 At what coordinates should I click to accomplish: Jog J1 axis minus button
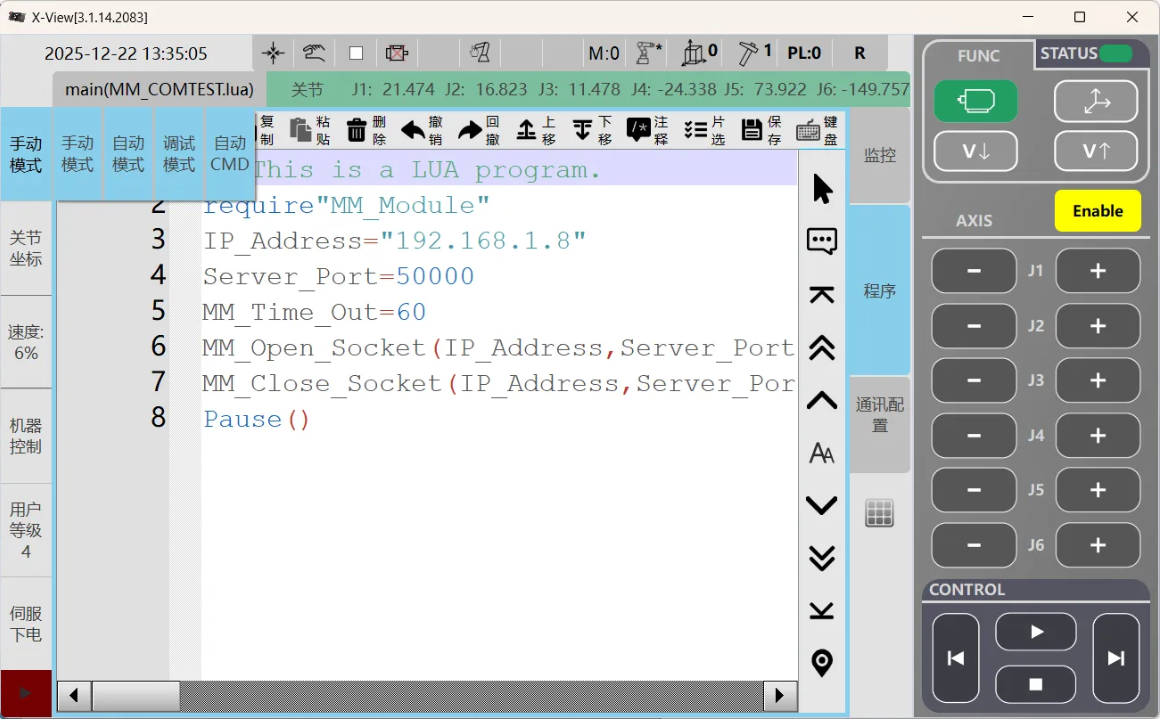974,271
